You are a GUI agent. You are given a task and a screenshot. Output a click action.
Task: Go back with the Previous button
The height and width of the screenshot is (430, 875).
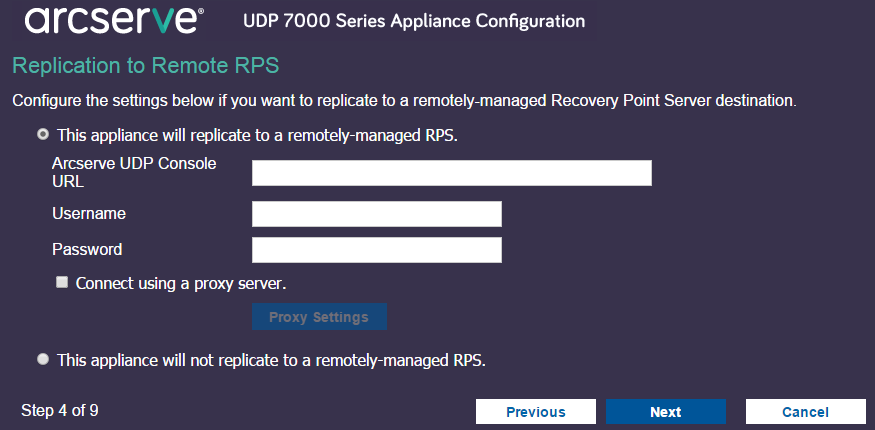click(x=535, y=412)
